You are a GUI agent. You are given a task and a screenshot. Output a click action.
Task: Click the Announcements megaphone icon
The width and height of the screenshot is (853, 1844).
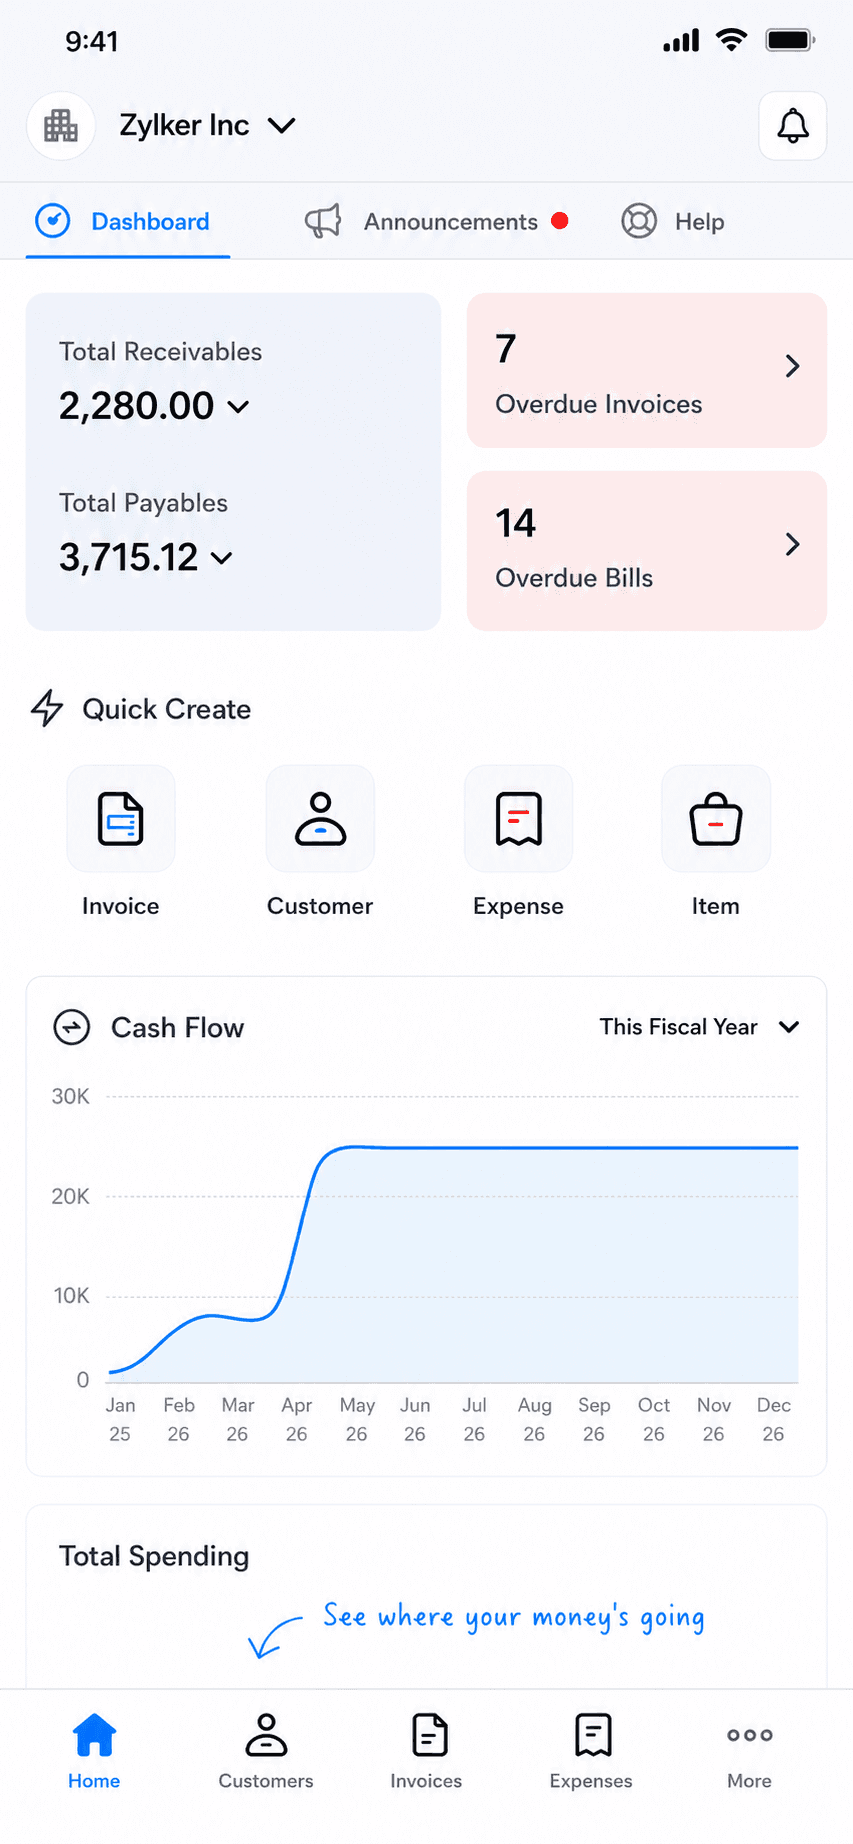323,221
